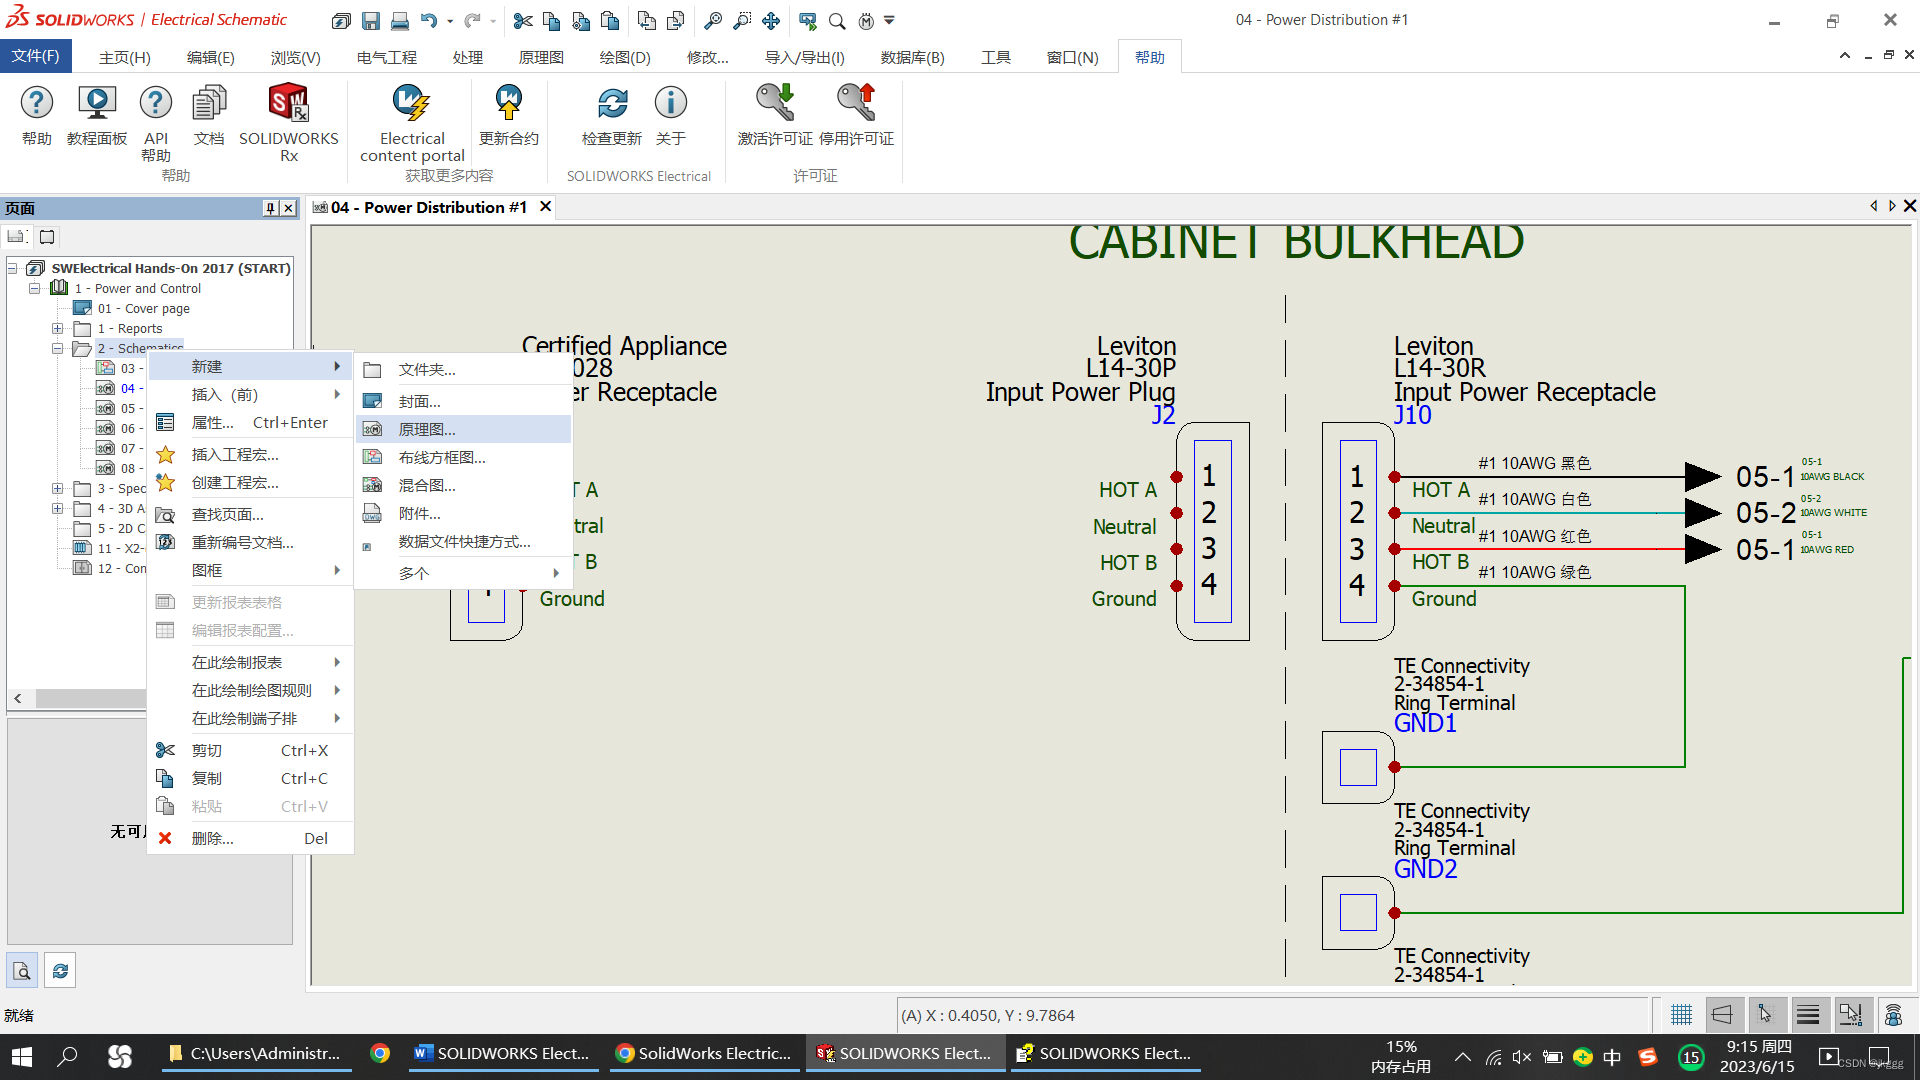Expand the Multiple submenu arrow

(x=556, y=573)
